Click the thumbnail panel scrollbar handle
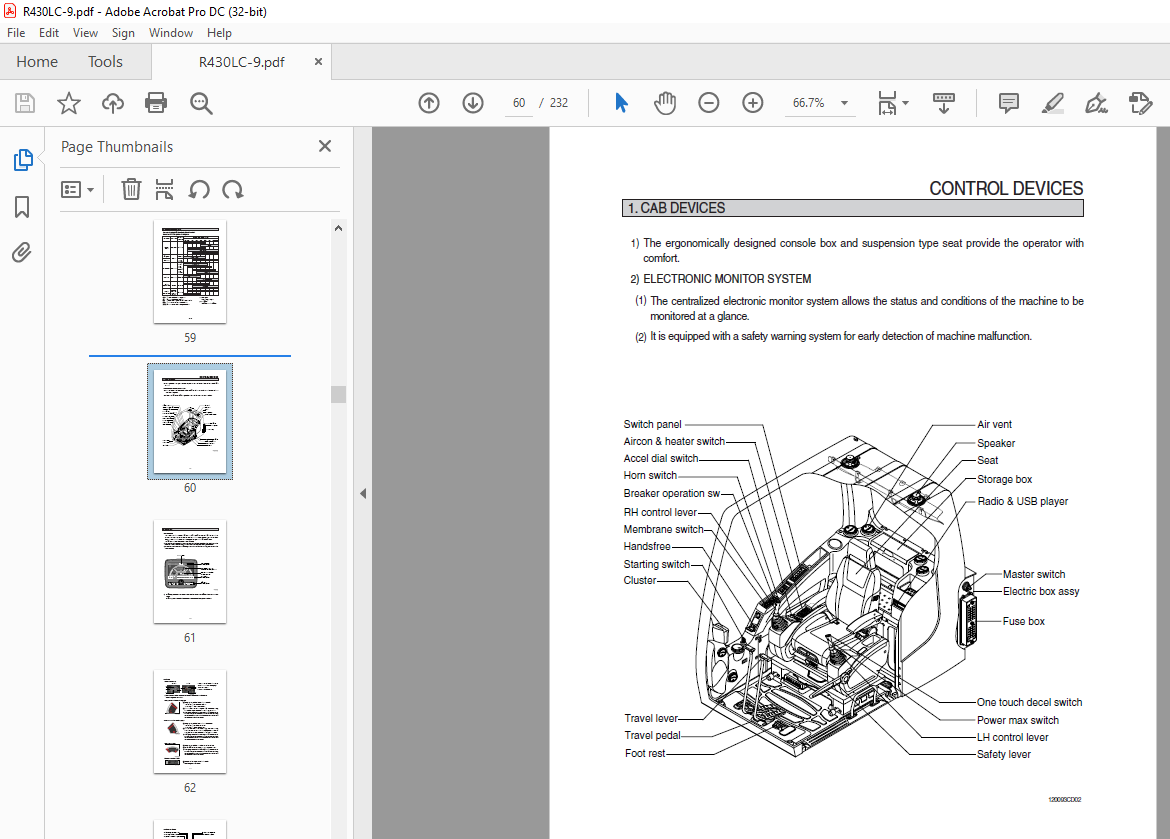The height and width of the screenshot is (839, 1170). coord(338,394)
